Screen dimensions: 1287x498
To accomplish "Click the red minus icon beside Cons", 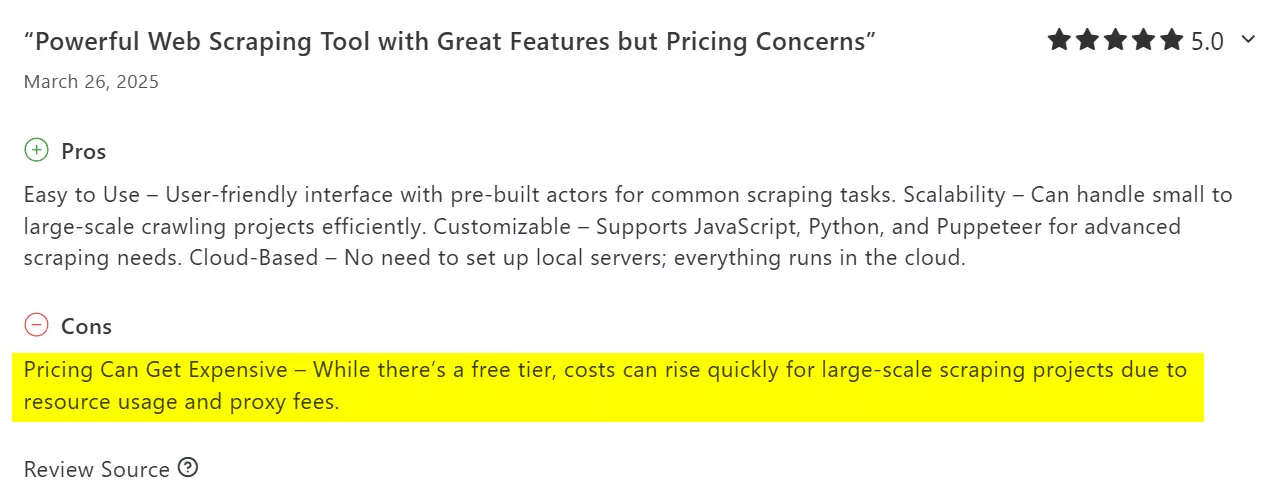I will click(36, 325).
